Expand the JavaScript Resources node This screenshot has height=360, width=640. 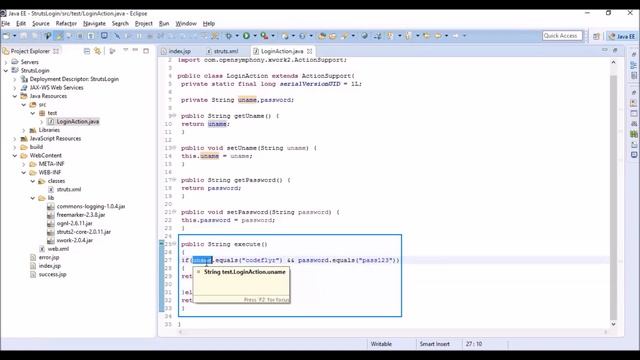coord(15,139)
